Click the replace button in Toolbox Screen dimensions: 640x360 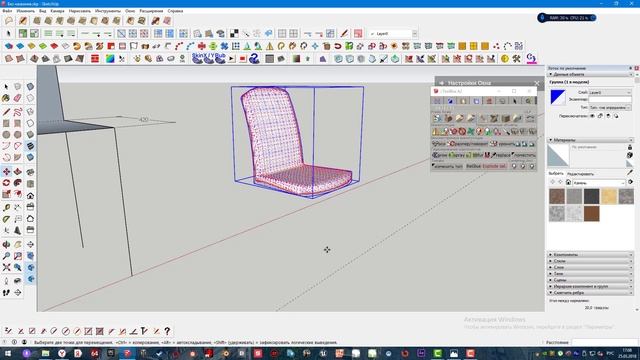point(501,155)
